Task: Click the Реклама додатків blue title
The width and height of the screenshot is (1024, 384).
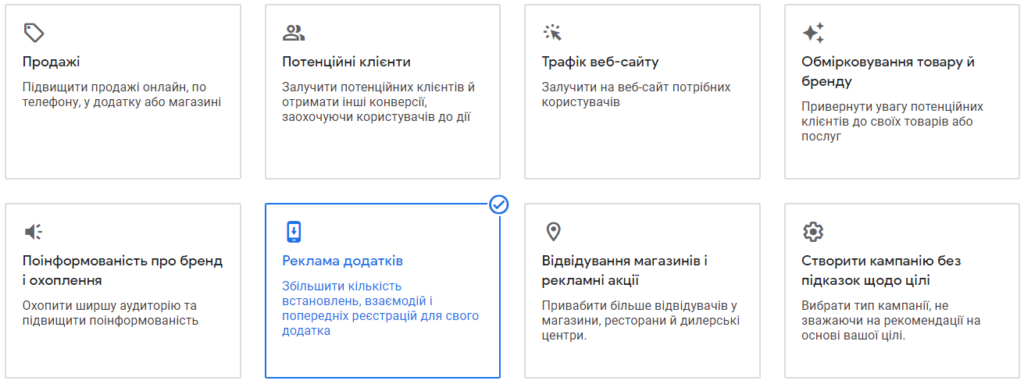Action: pos(342,261)
